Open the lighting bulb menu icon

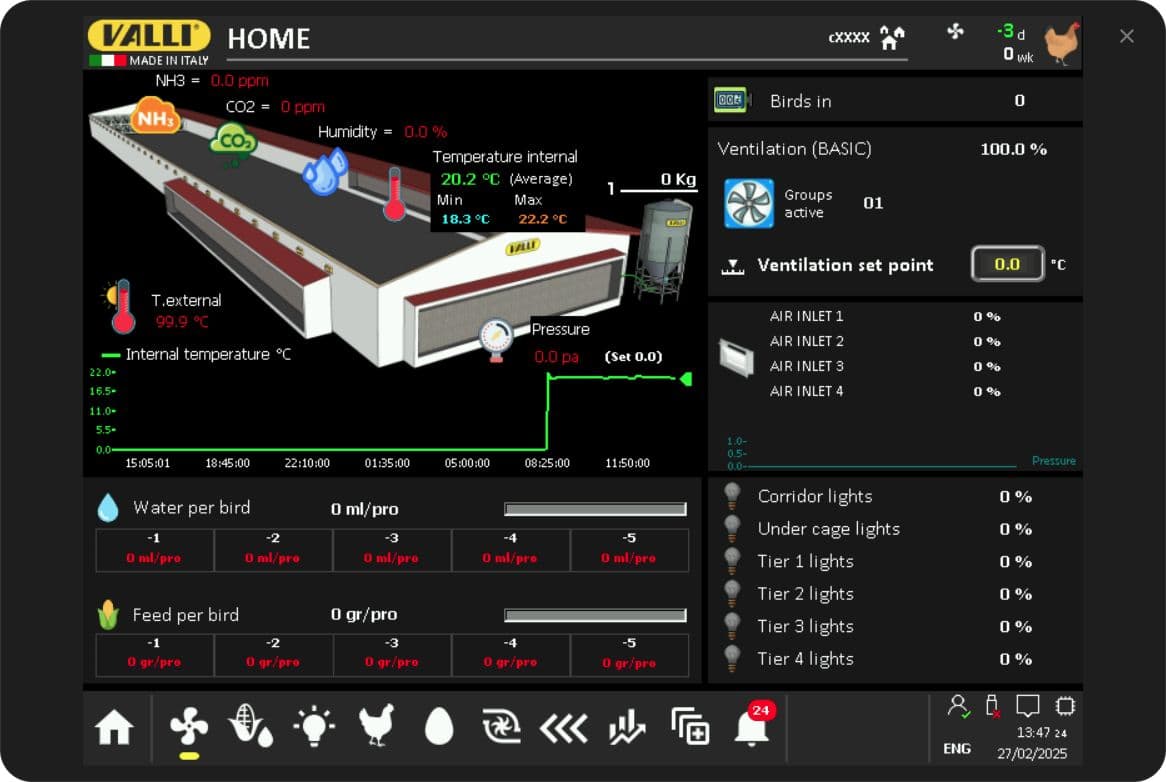pyautogui.click(x=314, y=727)
